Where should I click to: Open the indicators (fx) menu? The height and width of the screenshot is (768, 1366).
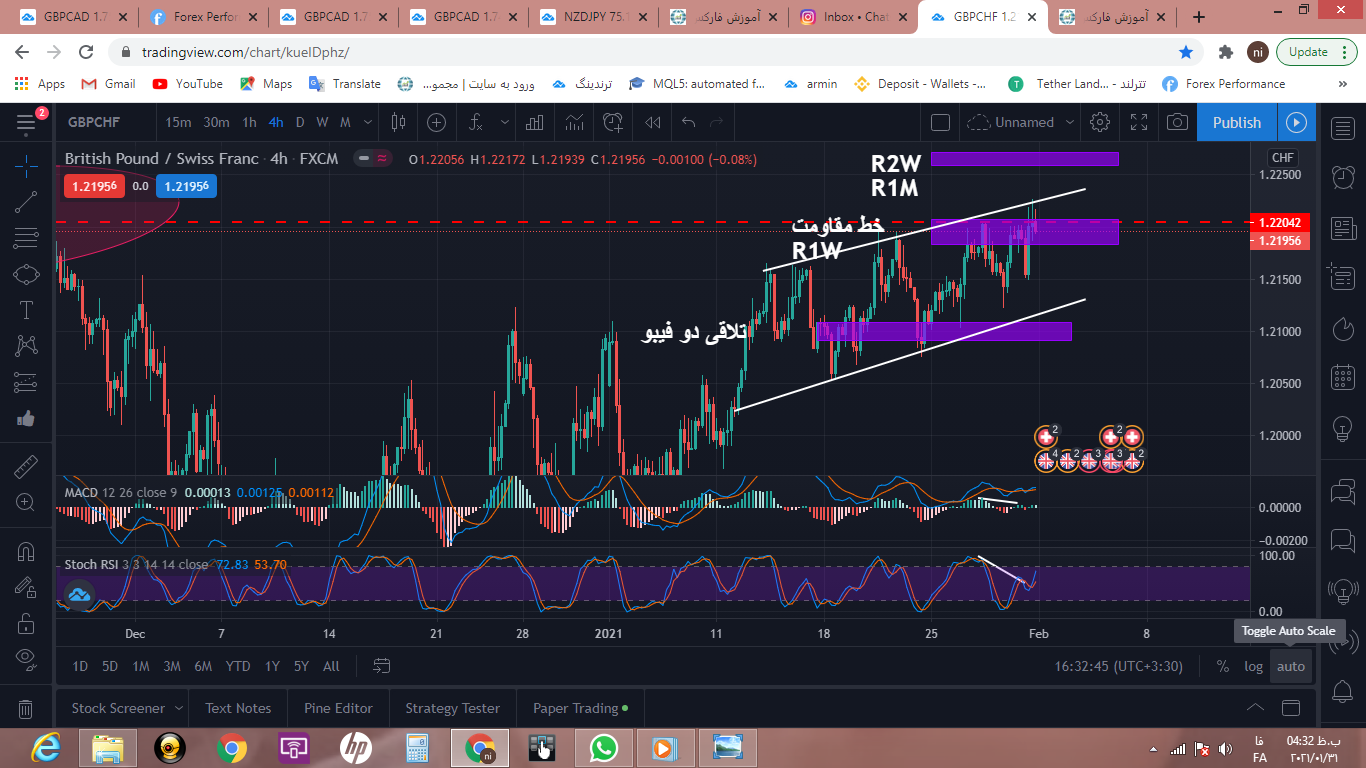[x=476, y=122]
